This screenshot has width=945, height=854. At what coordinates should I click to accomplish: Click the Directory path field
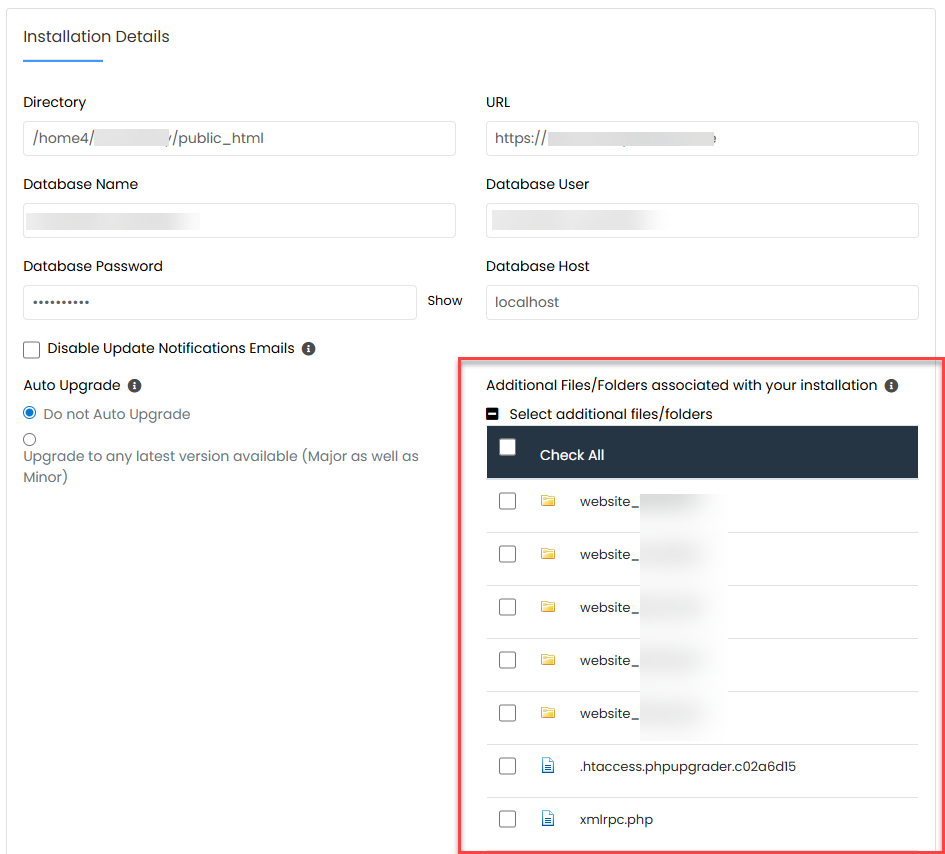click(239, 138)
